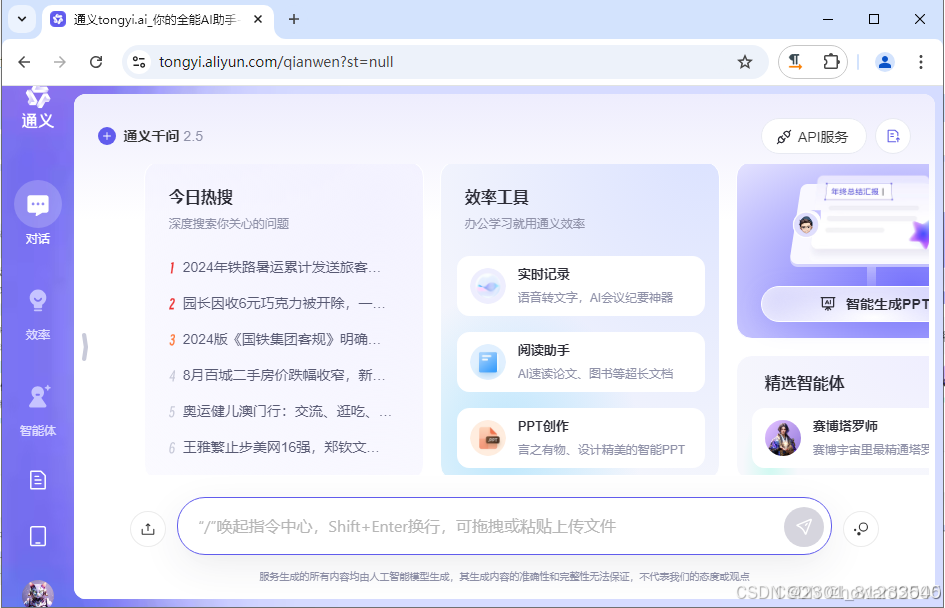The width and height of the screenshot is (945, 608).
Task: Click the upload file icon
Action: point(148,529)
